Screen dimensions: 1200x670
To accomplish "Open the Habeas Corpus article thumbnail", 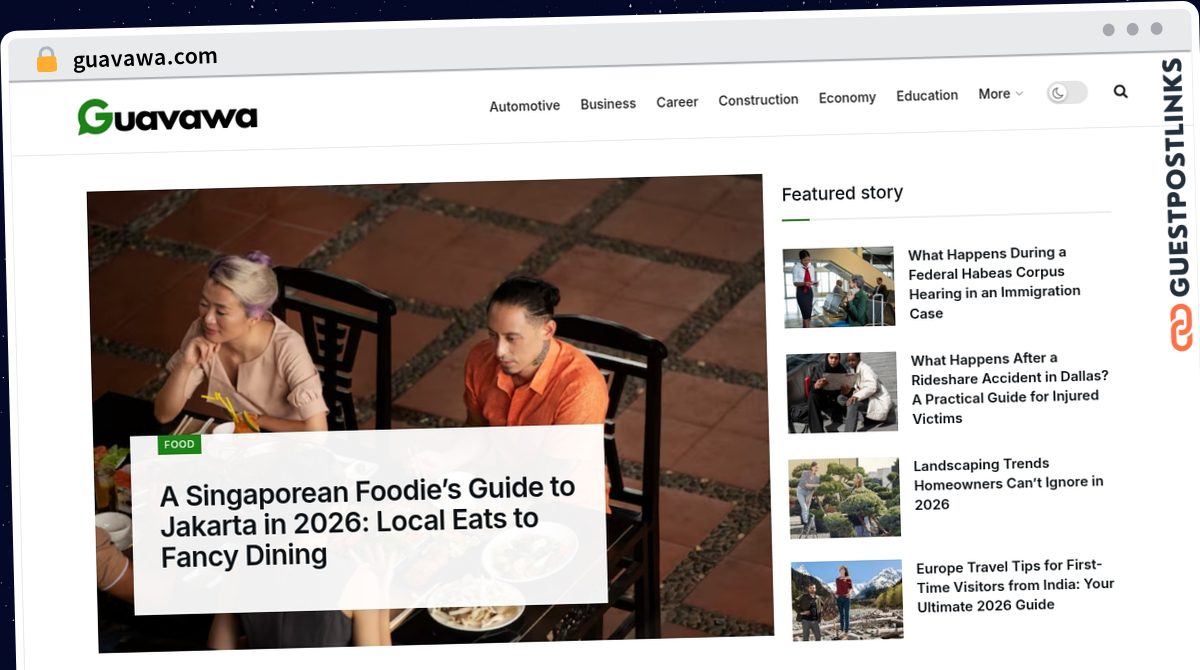I will click(839, 287).
